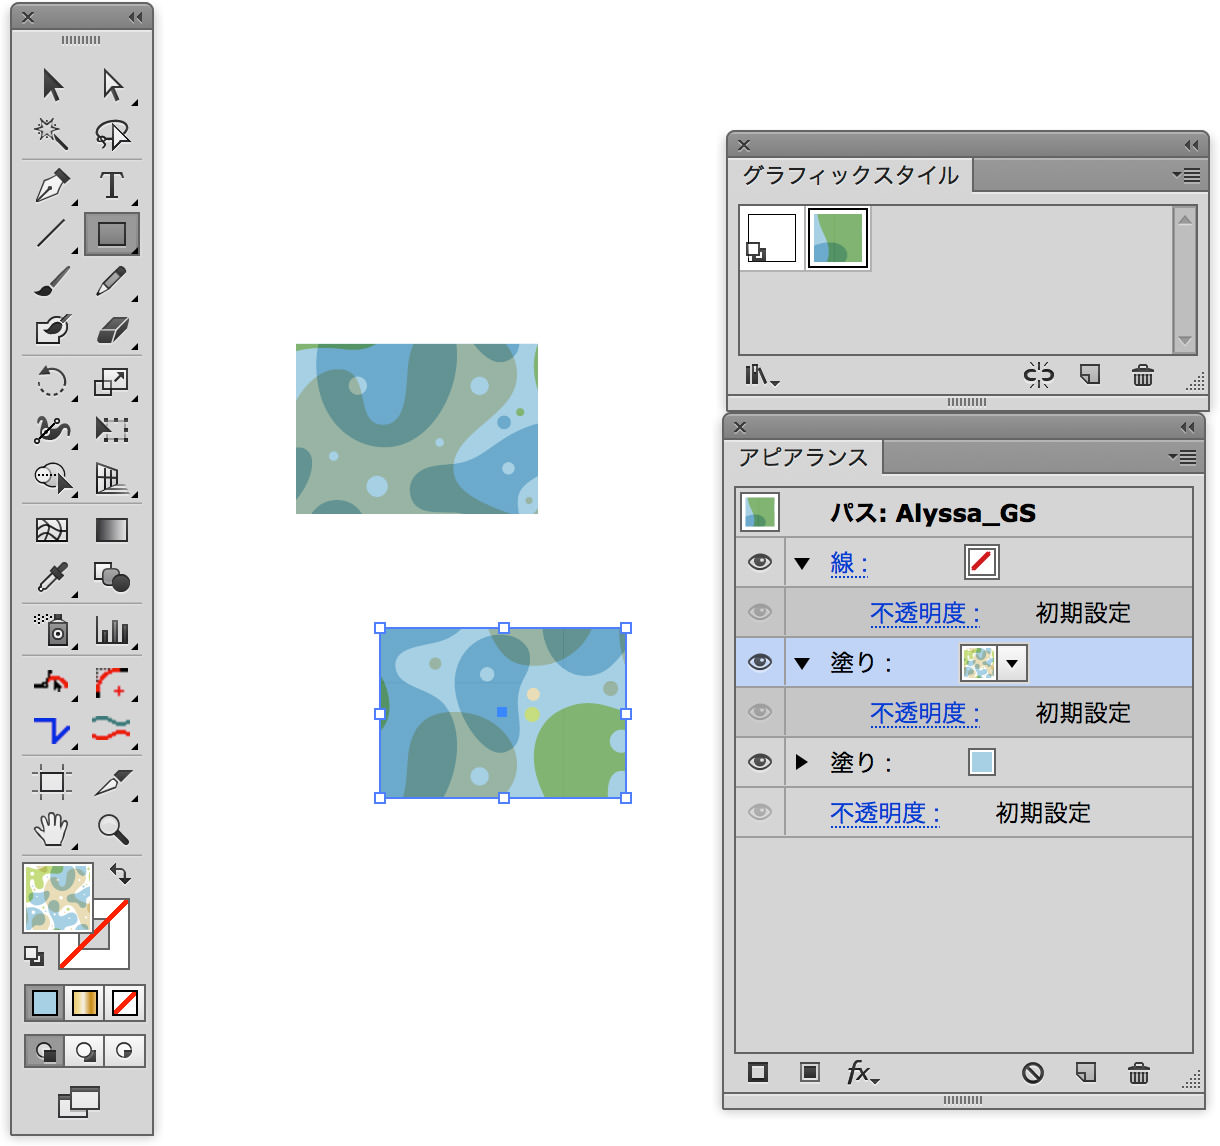Choose the Lasso tool
1220x1146 pixels.
coord(112,133)
